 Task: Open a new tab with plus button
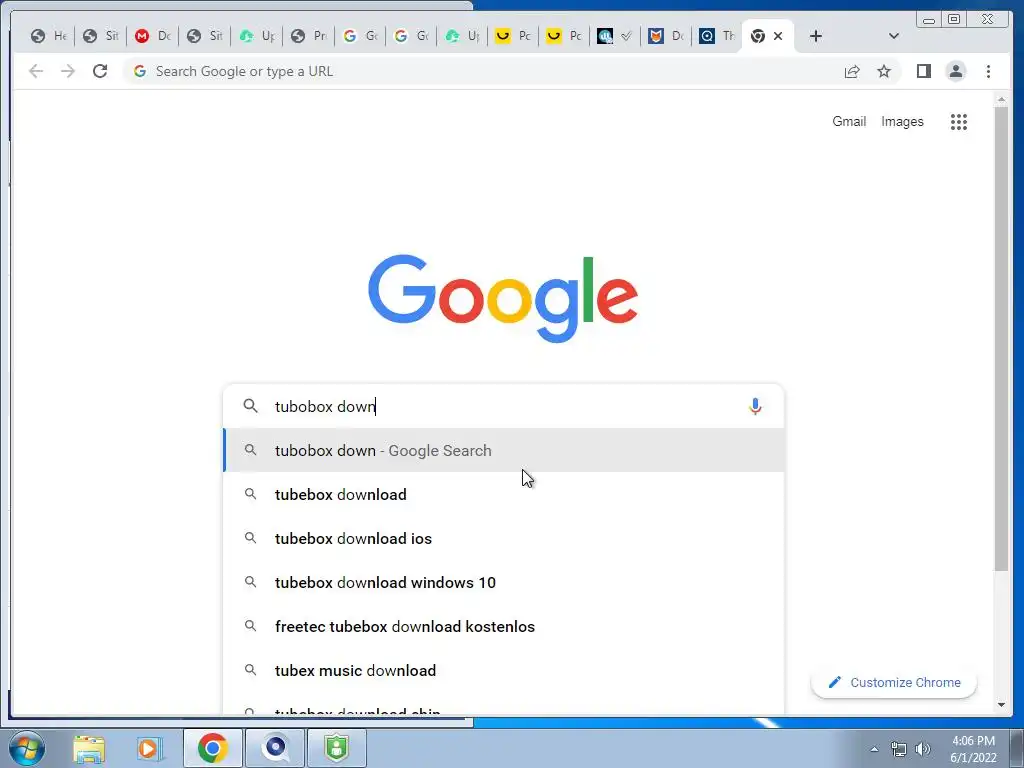pos(815,36)
